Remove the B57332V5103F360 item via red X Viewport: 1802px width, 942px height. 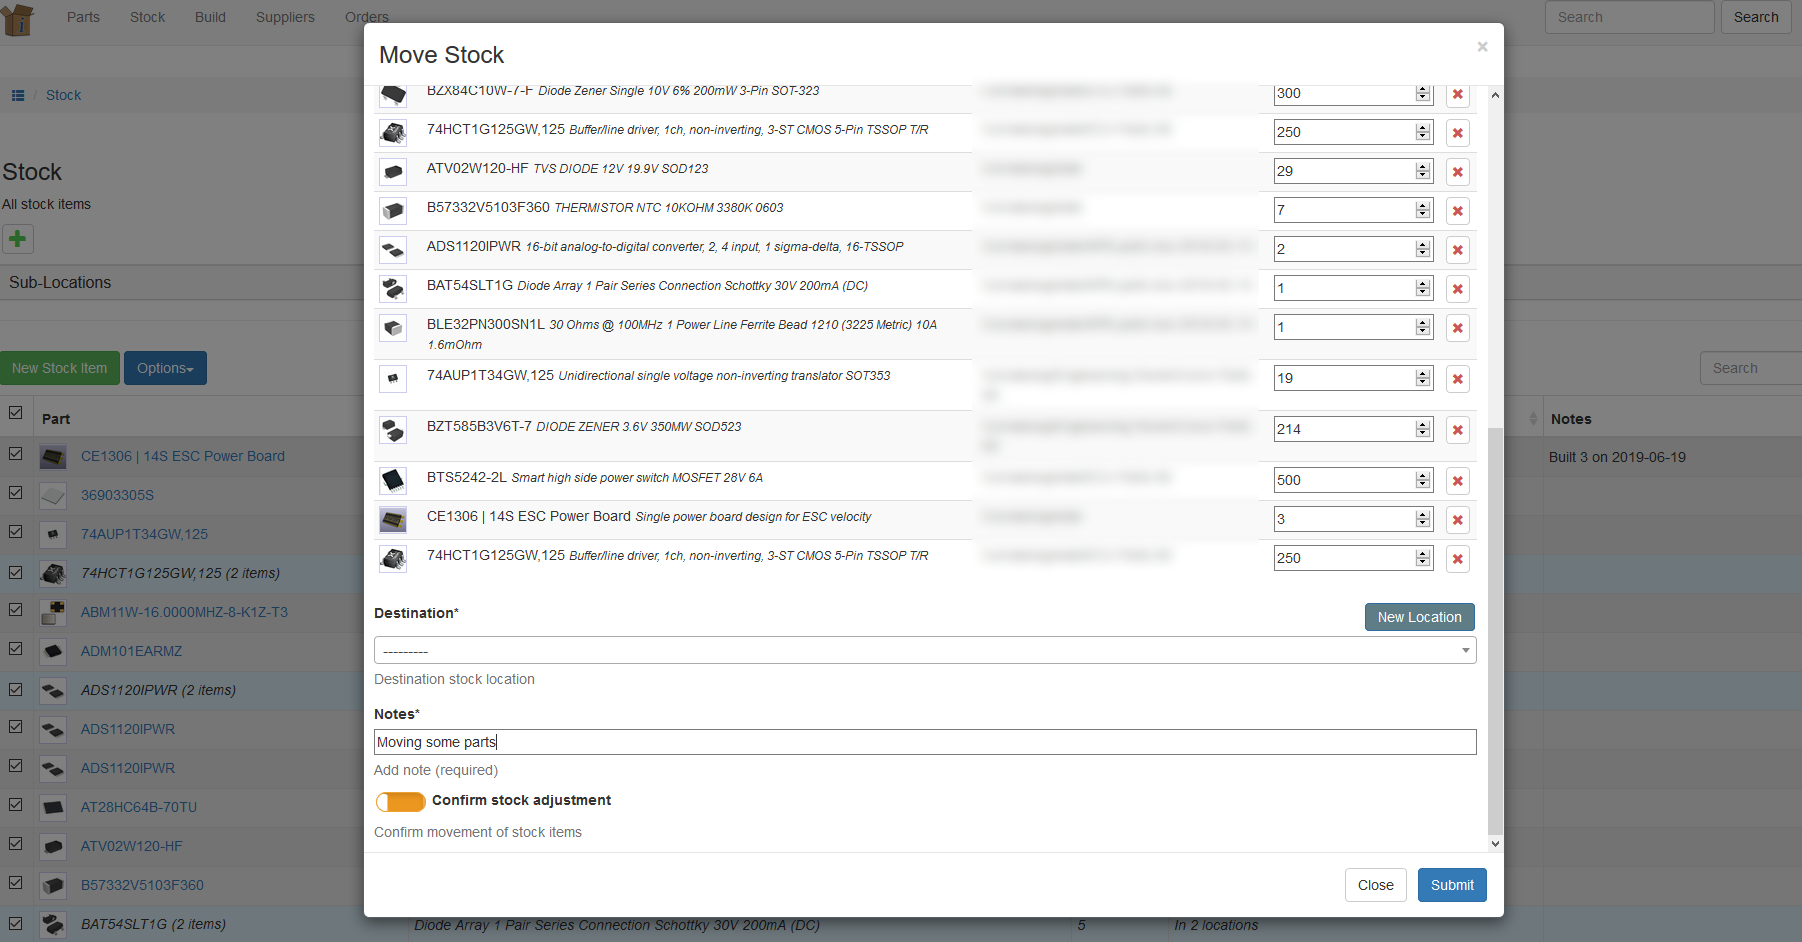click(1457, 211)
